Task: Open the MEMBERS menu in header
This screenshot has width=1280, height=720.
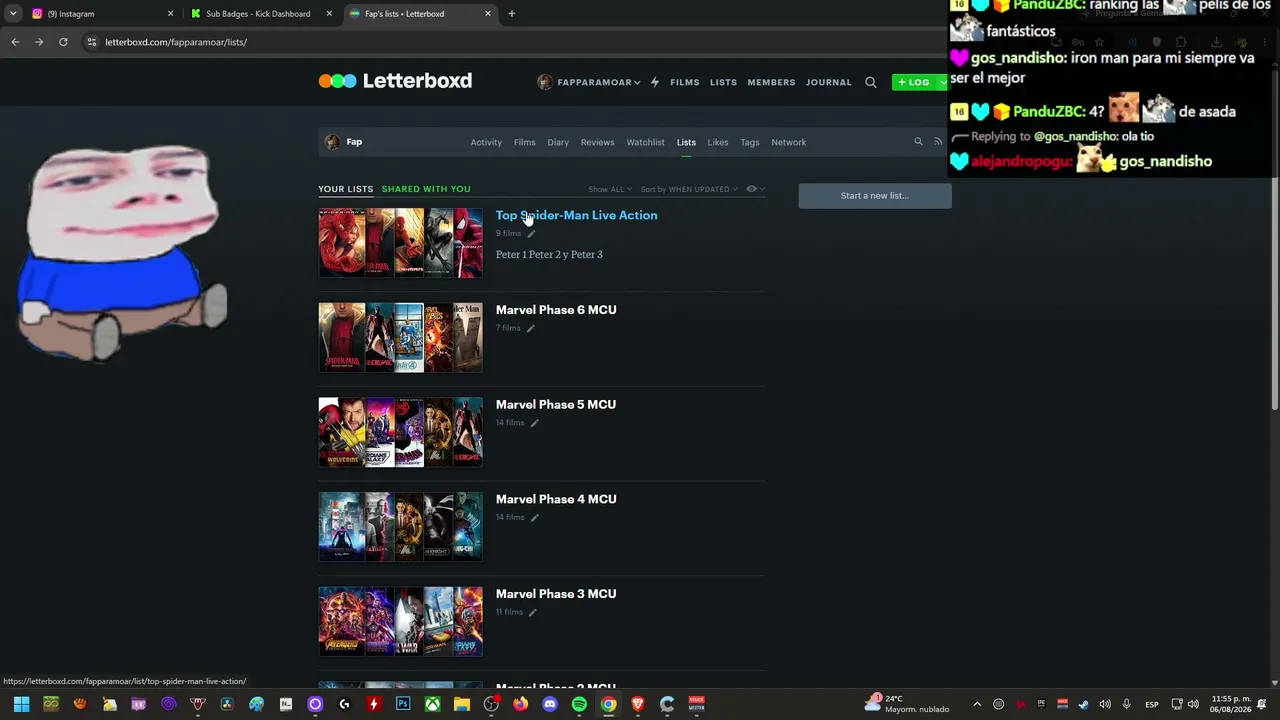Action: (771, 82)
